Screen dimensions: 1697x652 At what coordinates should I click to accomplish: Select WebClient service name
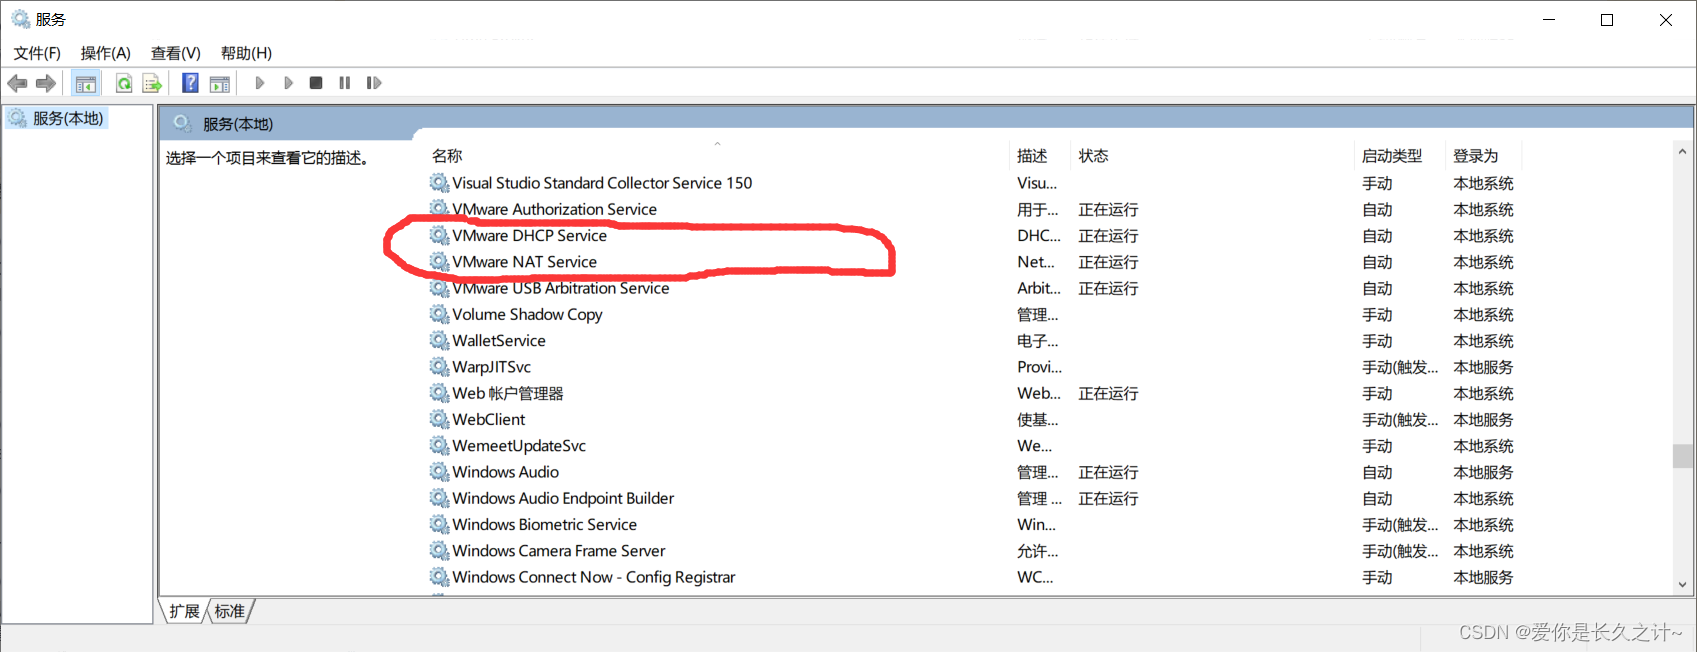488,419
